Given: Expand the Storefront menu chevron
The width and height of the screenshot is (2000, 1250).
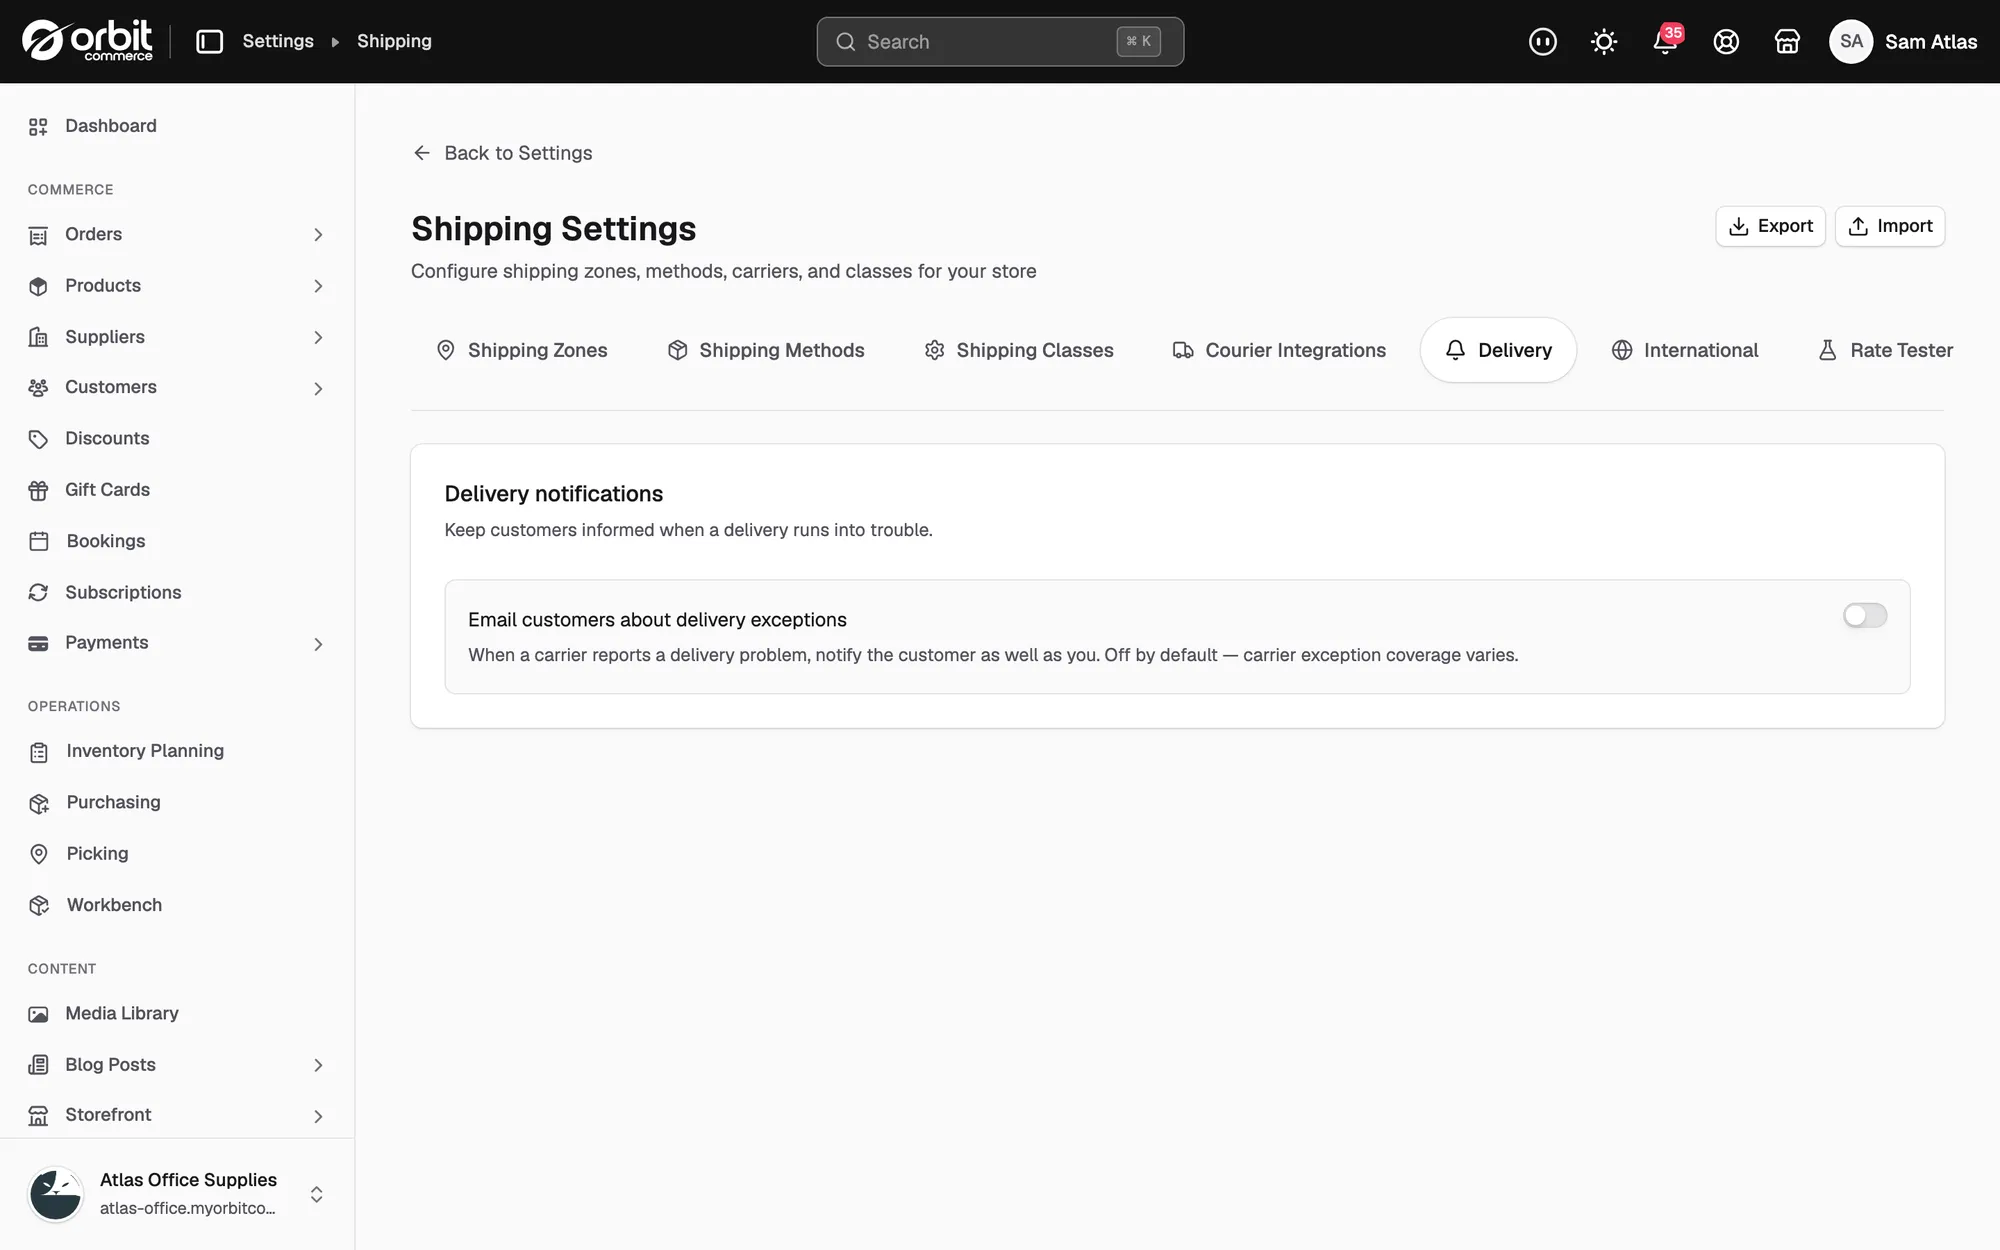Looking at the screenshot, I should pyautogui.click(x=318, y=1116).
